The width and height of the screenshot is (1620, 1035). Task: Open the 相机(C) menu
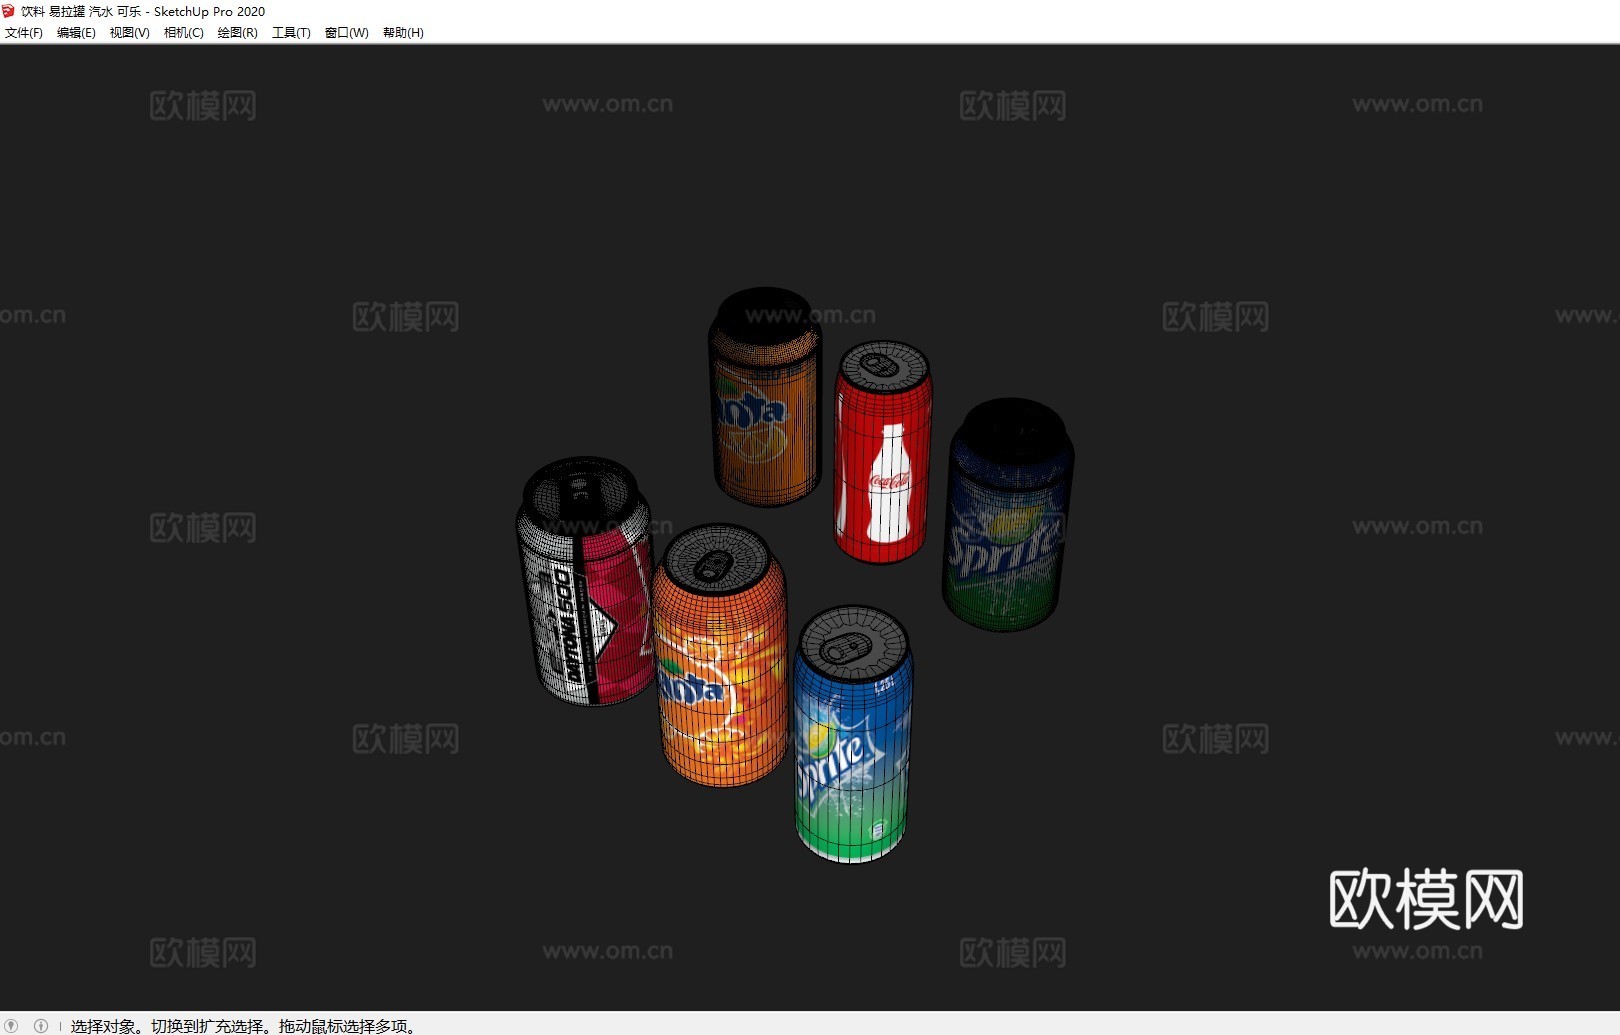[x=184, y=33]
